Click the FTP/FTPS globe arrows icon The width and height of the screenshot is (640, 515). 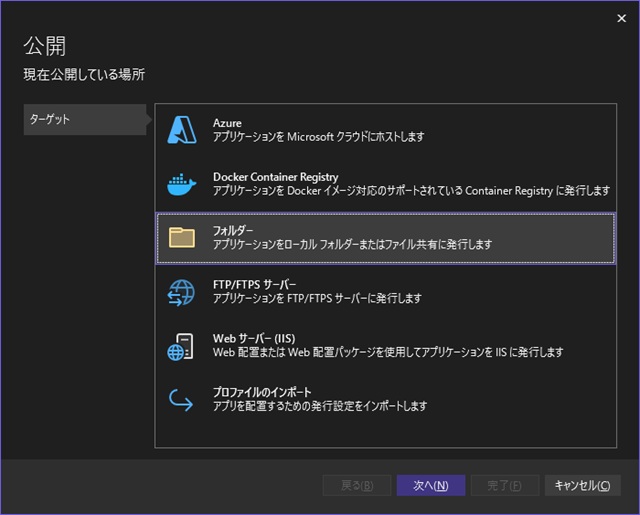pyautogui.click(x=181, y=292)
